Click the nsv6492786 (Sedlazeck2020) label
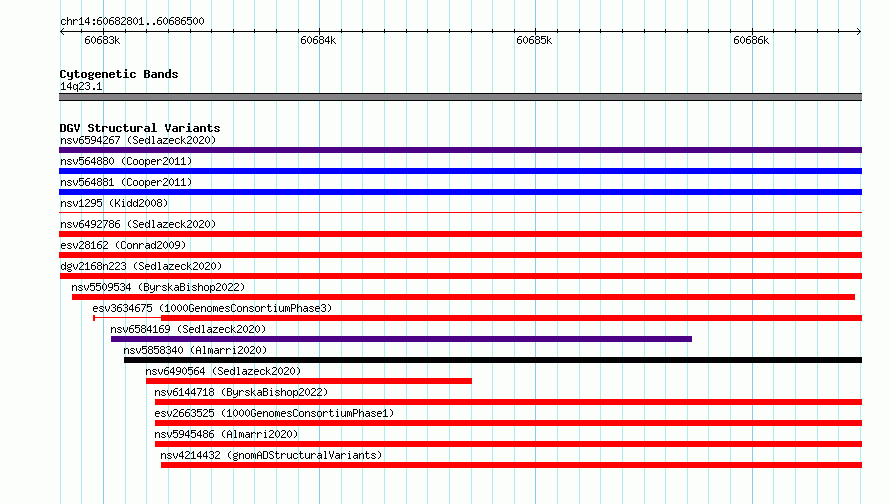 [138, 224]
